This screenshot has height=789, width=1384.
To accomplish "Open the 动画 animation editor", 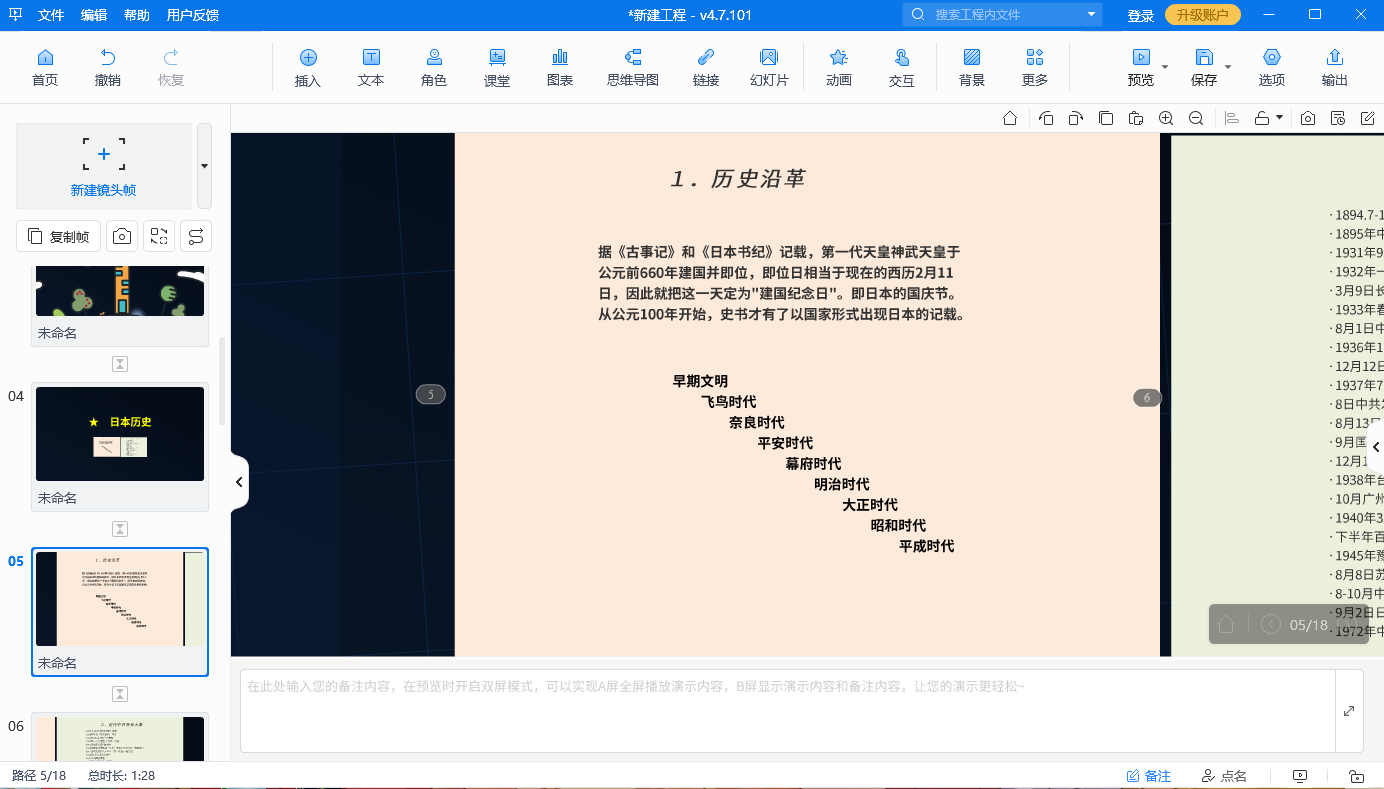I will click(839, 67).
